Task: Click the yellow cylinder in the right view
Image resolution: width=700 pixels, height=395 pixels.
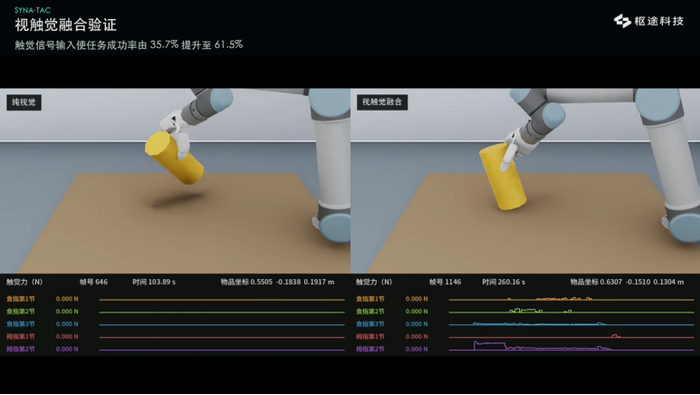Action: pos(502,177)
